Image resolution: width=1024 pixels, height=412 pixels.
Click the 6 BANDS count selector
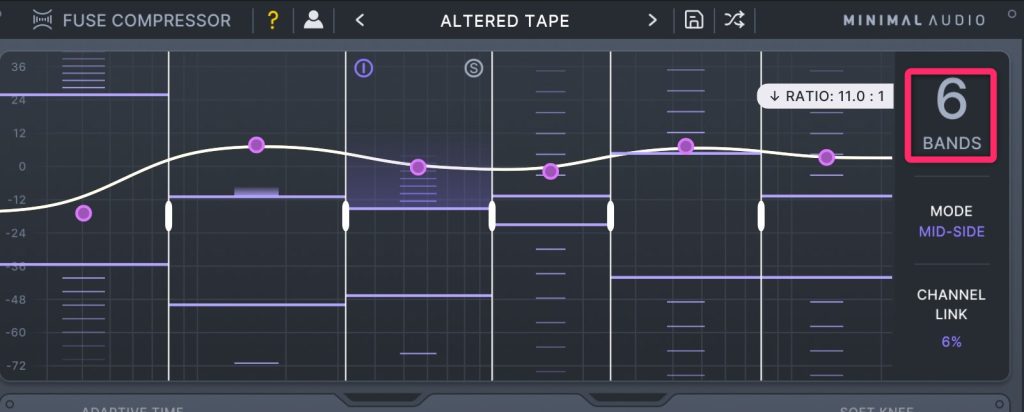coord(951,115)
